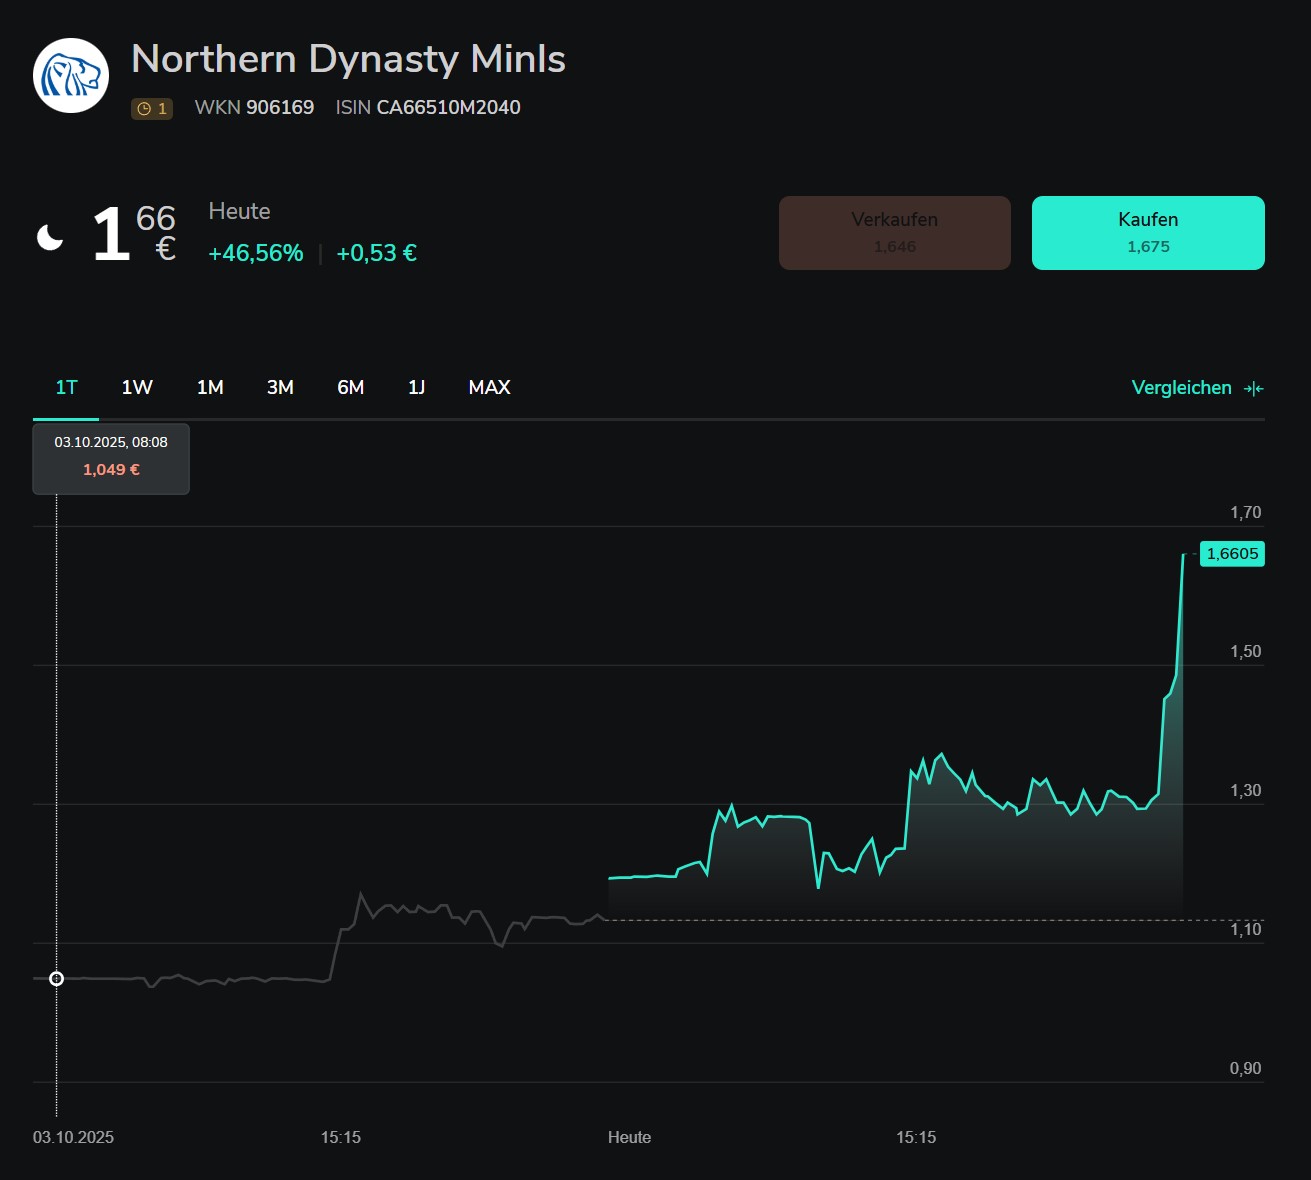The image size is (1311, 1180).
Task: Click the Heute label on time axis
Action: coord(629,1137)
